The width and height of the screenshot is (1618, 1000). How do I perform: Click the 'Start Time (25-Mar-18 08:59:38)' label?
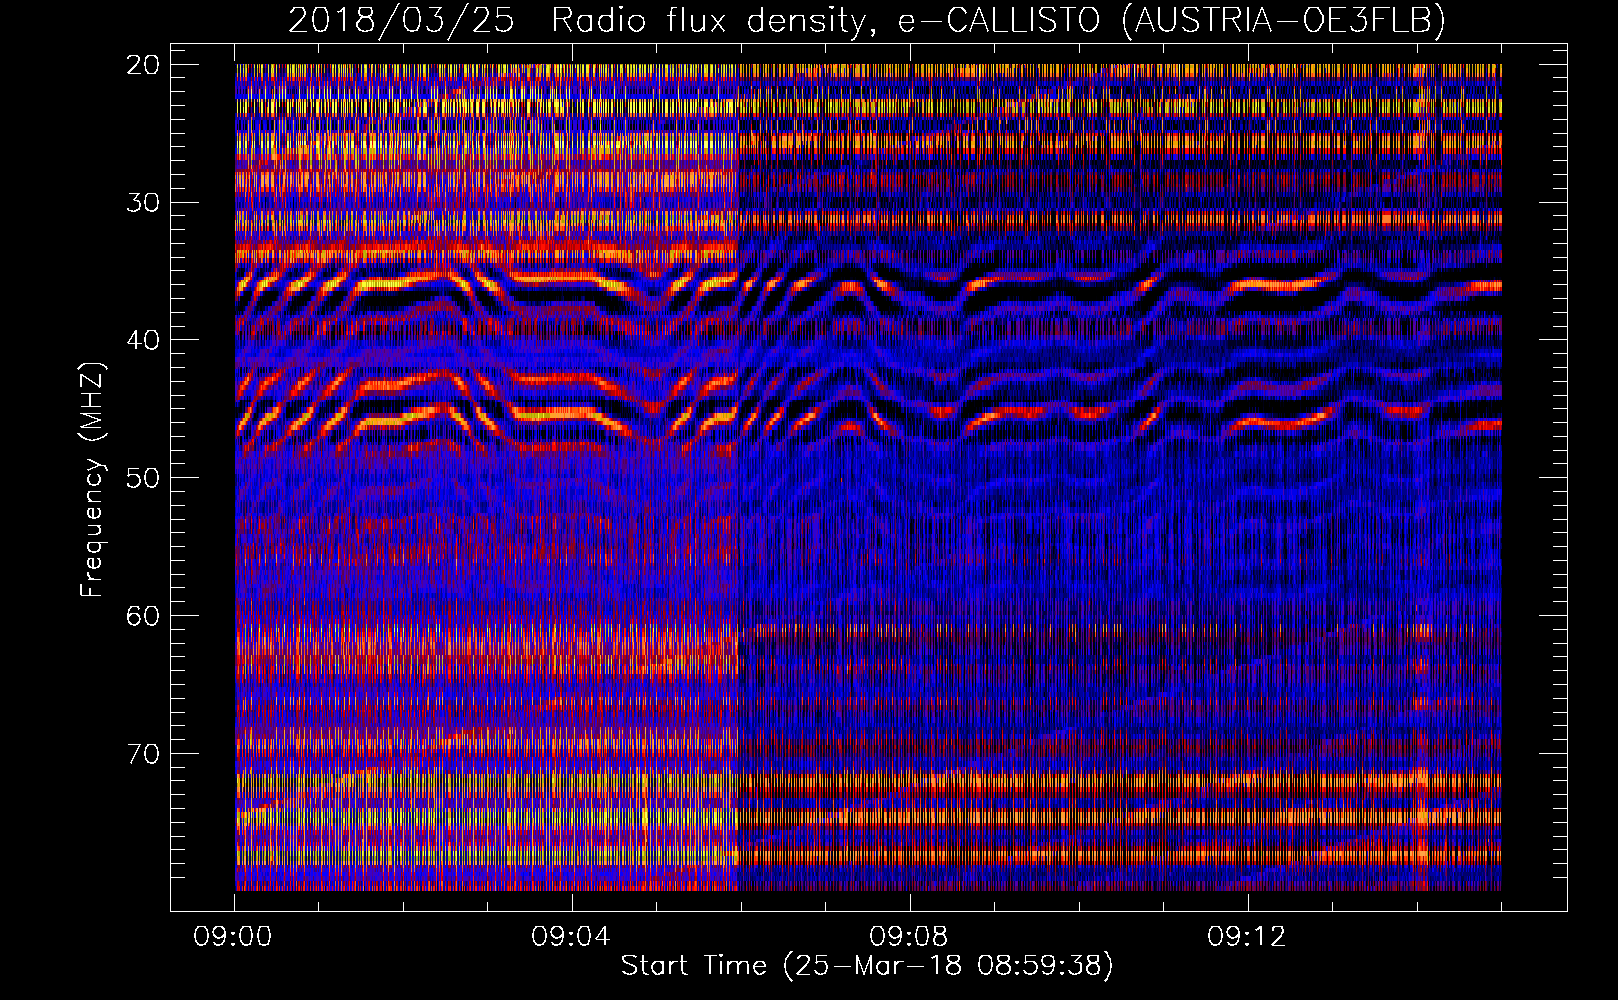[867, 966]
